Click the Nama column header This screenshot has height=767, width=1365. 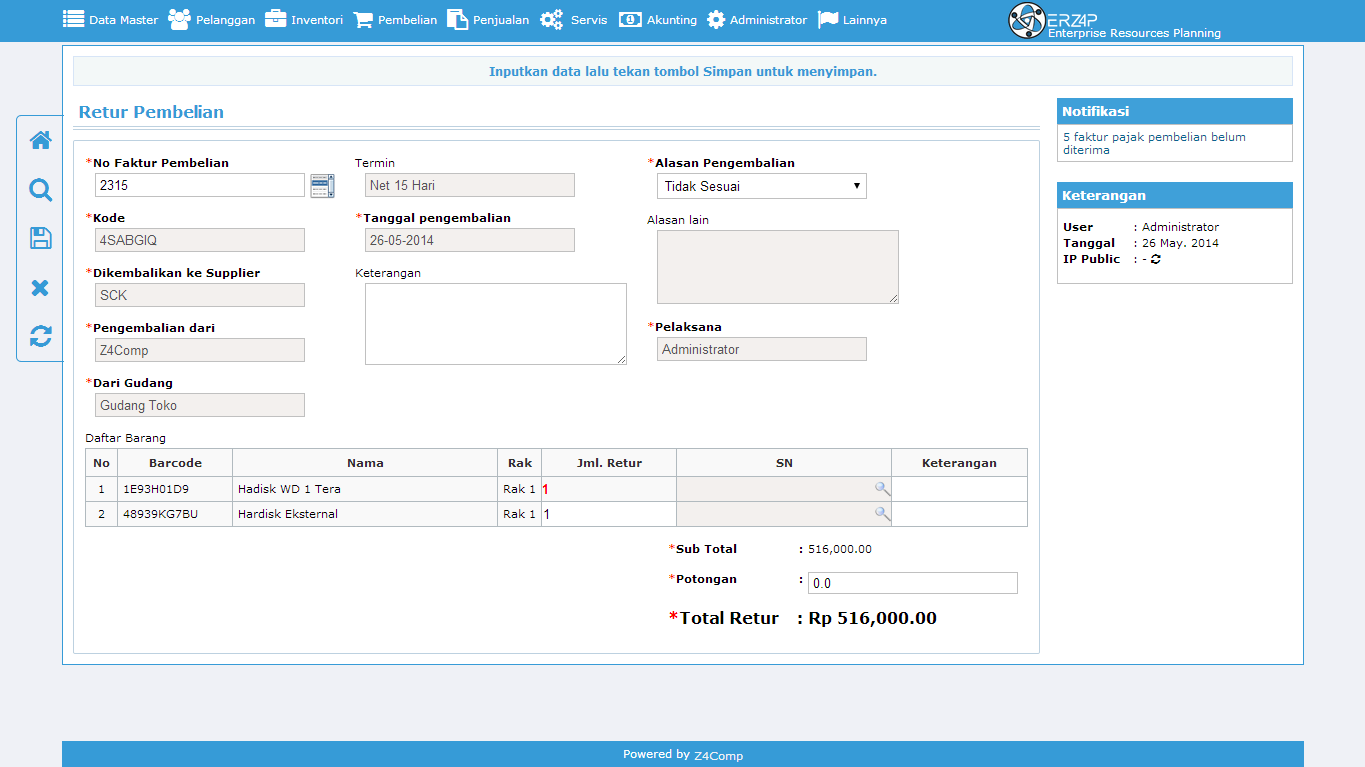(x=365, y=463)
